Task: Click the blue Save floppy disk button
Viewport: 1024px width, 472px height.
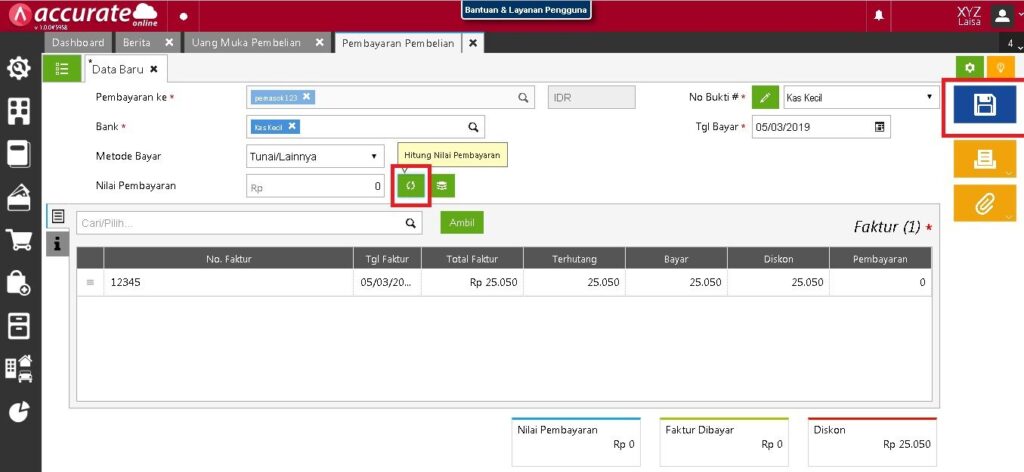Action: pos(984,105)
